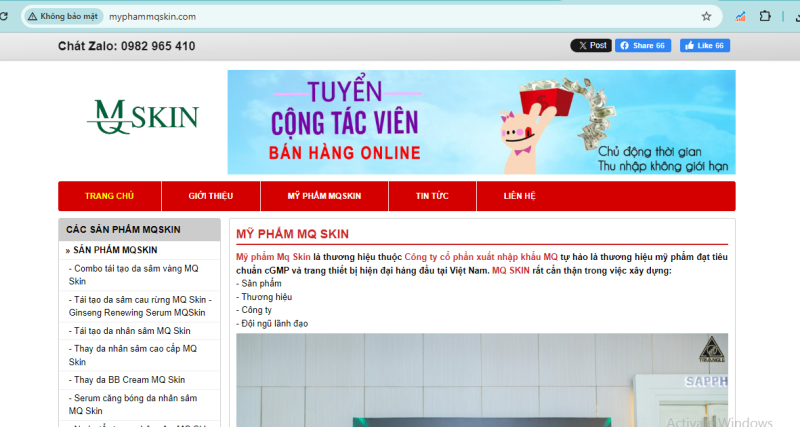Bookmark this page with the star icon
Viewport: 800px width, 427px height.
(706, 16)
